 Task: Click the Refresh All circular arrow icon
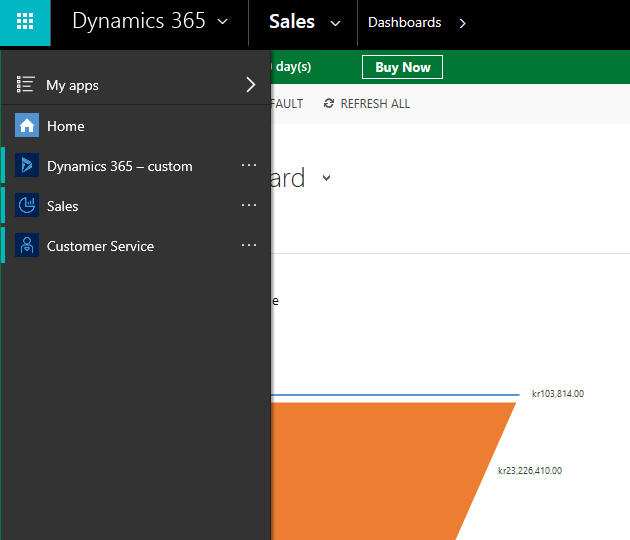pyautogui.click(x=329, y=104)
